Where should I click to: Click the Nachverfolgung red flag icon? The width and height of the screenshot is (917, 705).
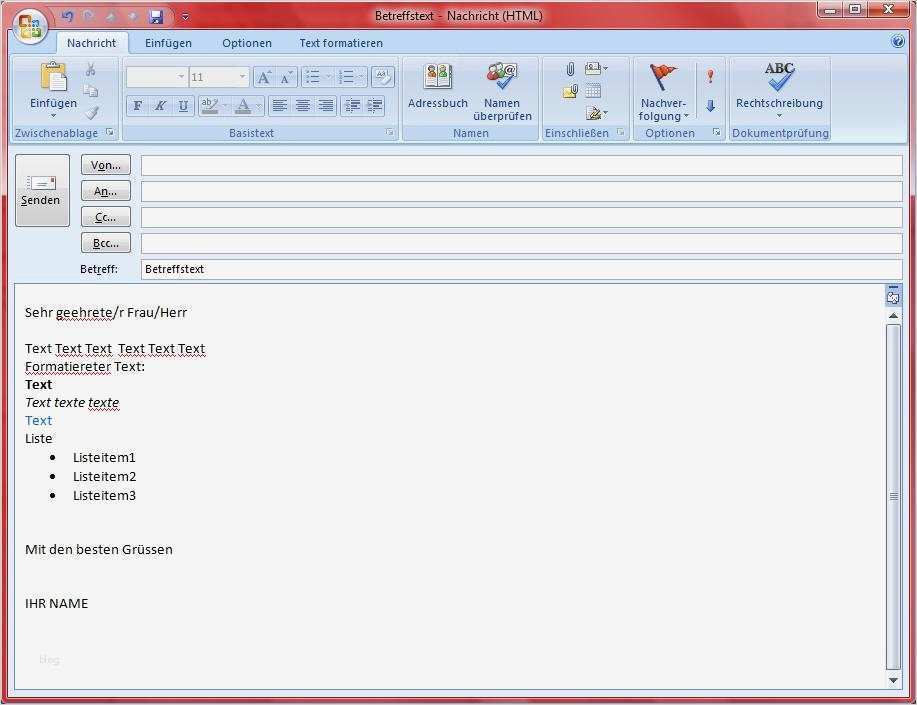coord(663,77)
